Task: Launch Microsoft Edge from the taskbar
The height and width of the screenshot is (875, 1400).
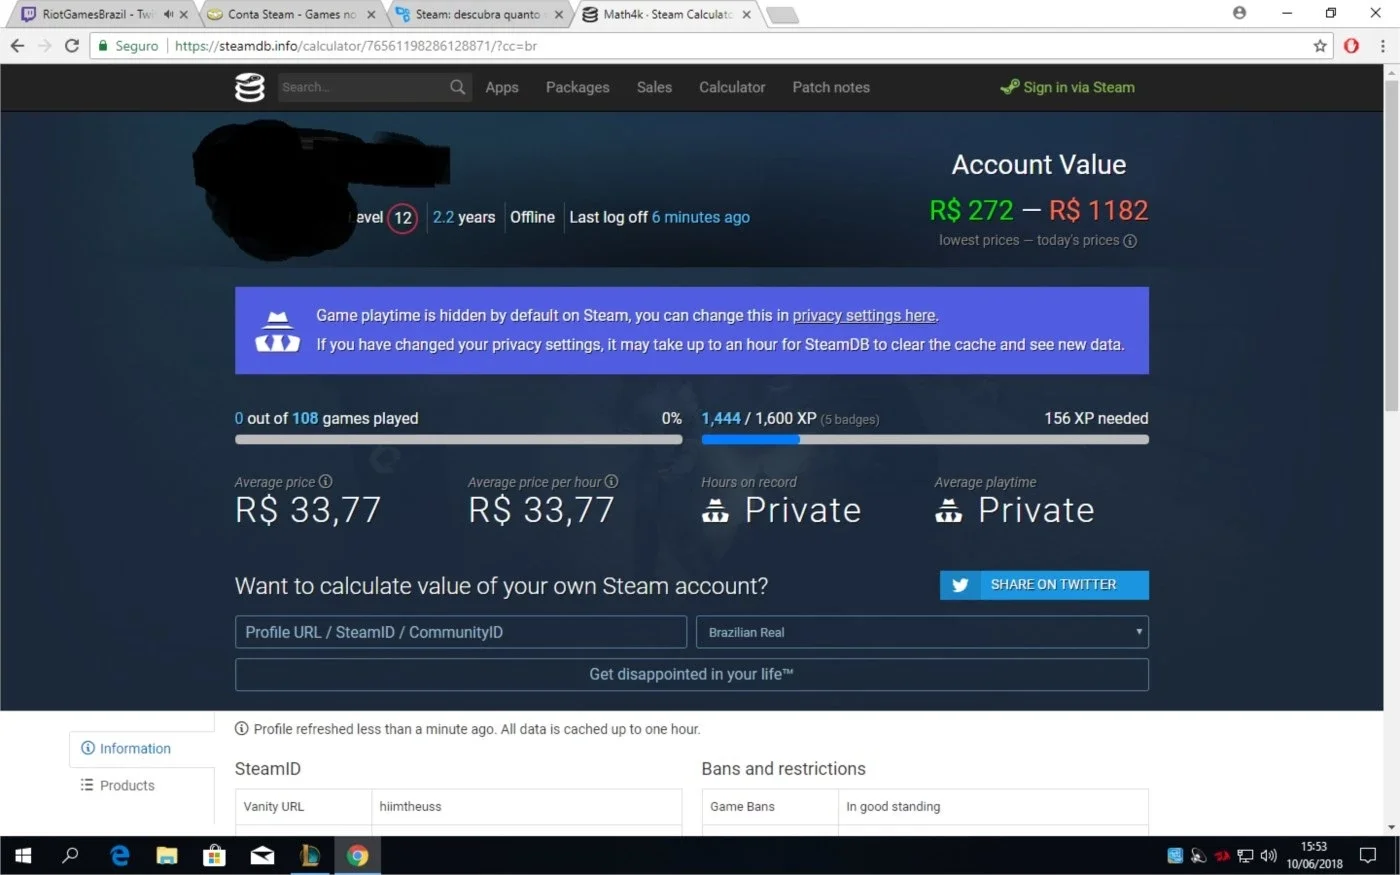Action: pos(120,855)
